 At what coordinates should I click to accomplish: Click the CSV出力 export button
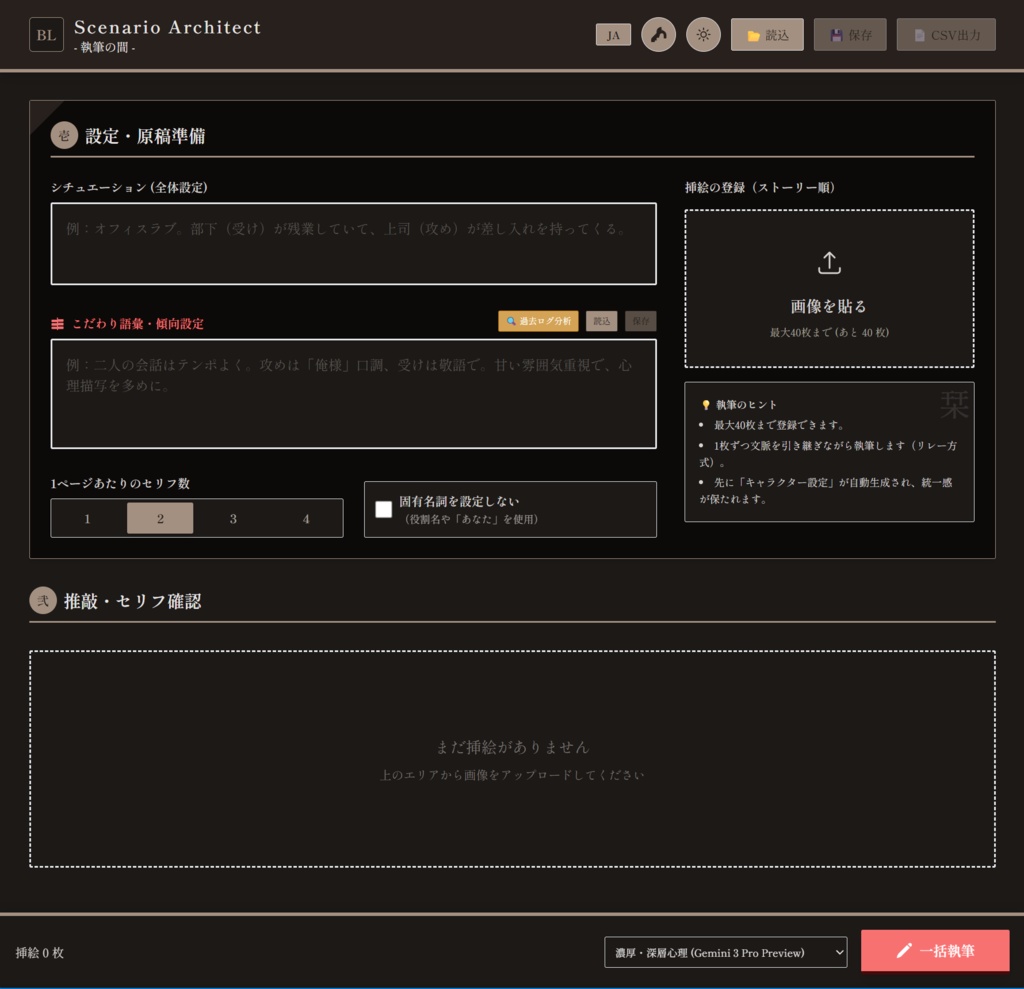[x=944, y=33]
